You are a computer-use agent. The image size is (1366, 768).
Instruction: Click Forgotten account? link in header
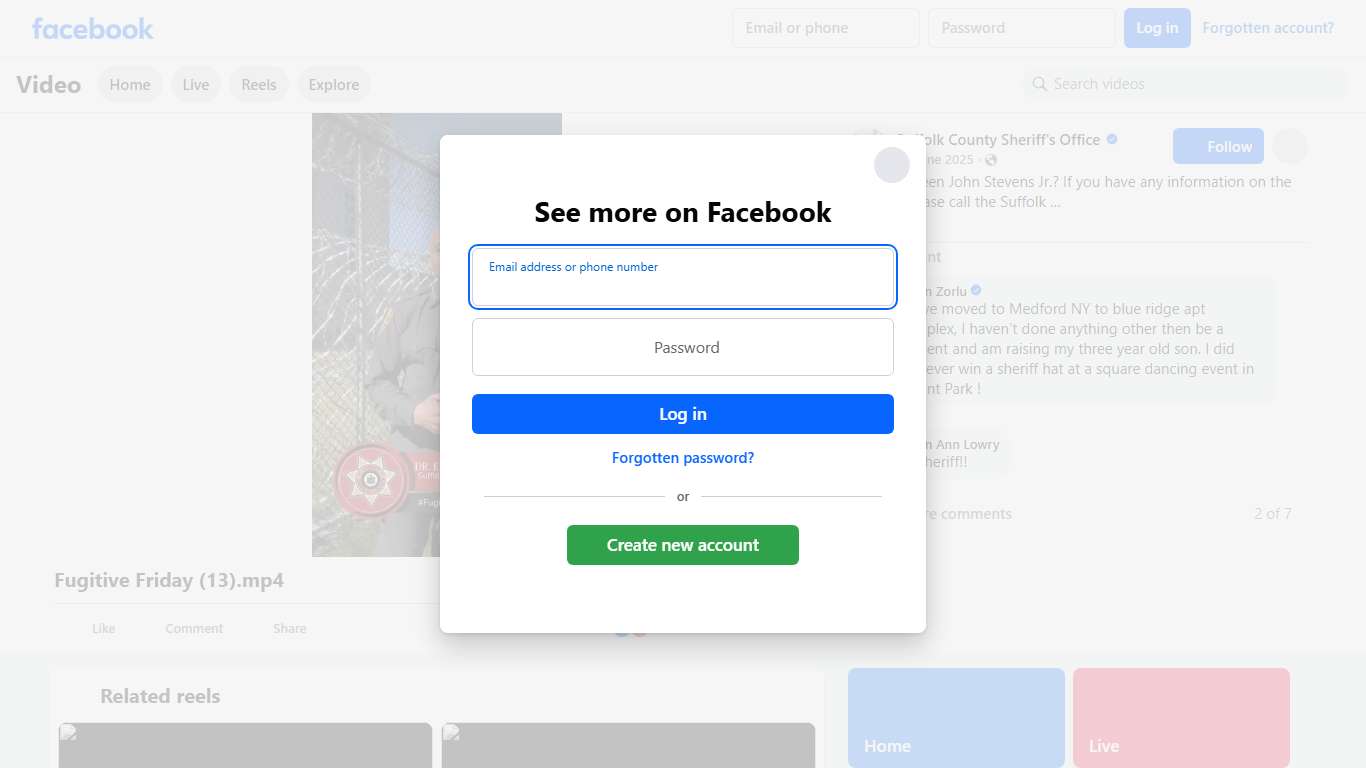[1268, 28]
